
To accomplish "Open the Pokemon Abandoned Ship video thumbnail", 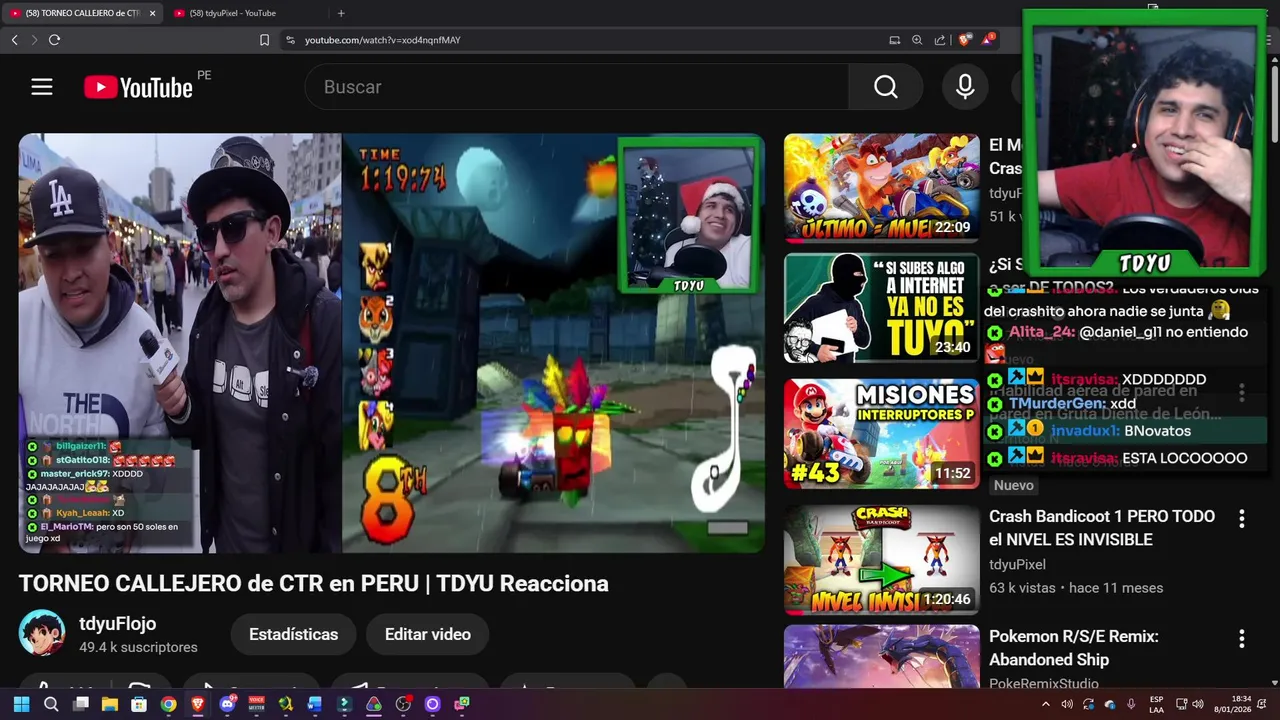I will [x=881, y=656].
